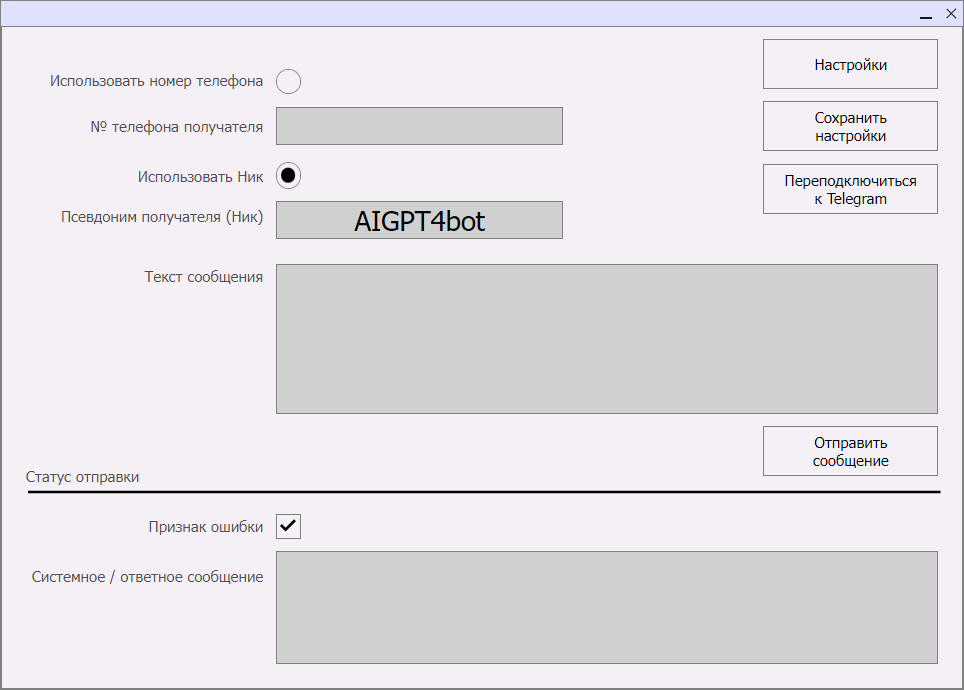Select the "Использовать номер телефона" radio button
This screenshot has height=690, width=964.
(x=288, y=81)
